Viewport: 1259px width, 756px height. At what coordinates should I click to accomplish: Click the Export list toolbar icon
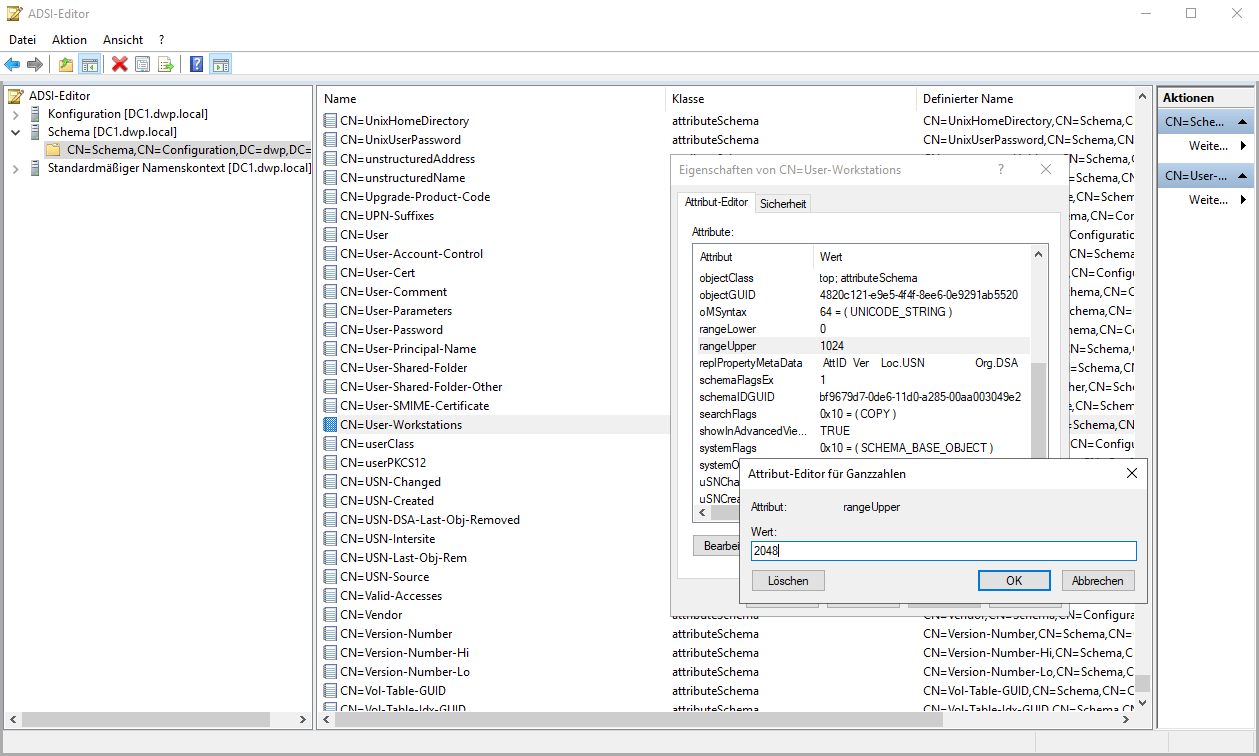click(165, 65)
